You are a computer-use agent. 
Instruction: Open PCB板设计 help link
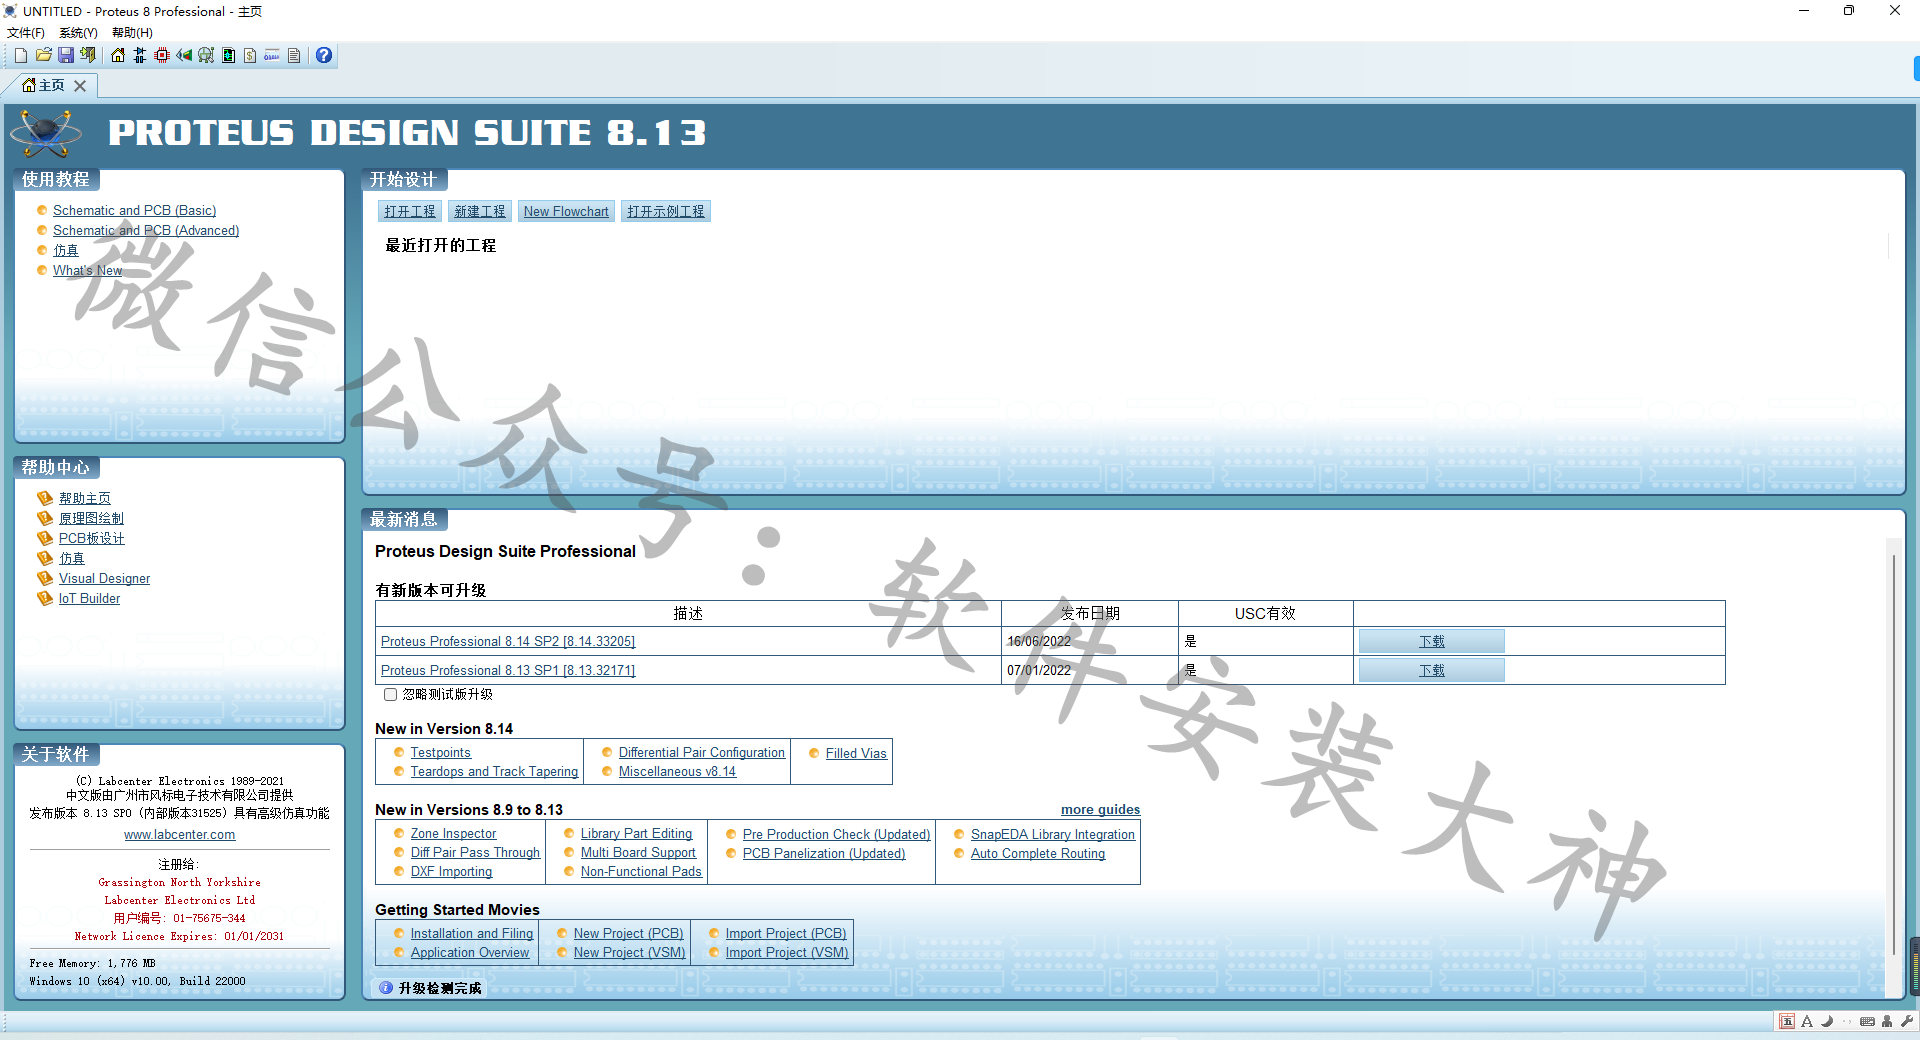click(92, 538)
